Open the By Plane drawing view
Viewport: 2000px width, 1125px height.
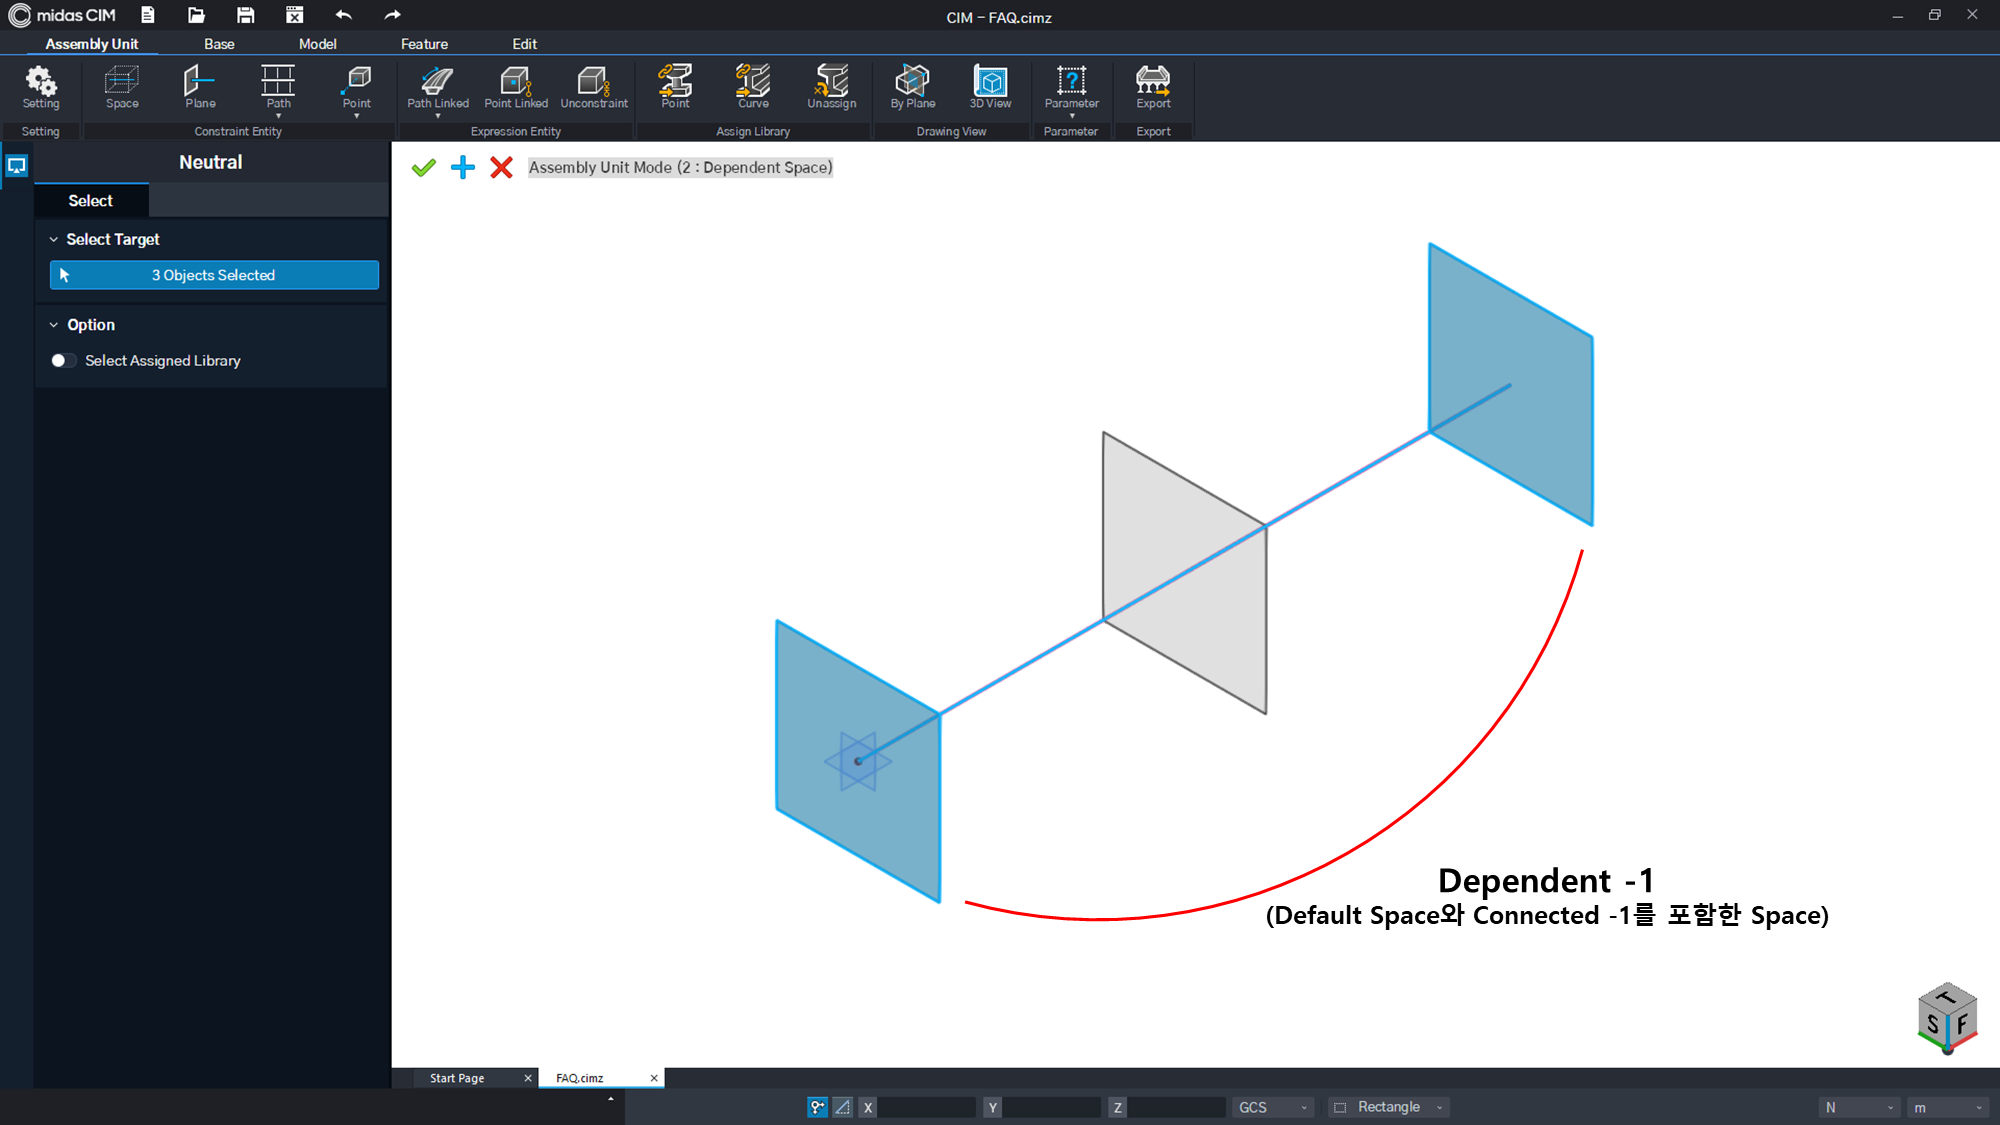coord(913,87)
